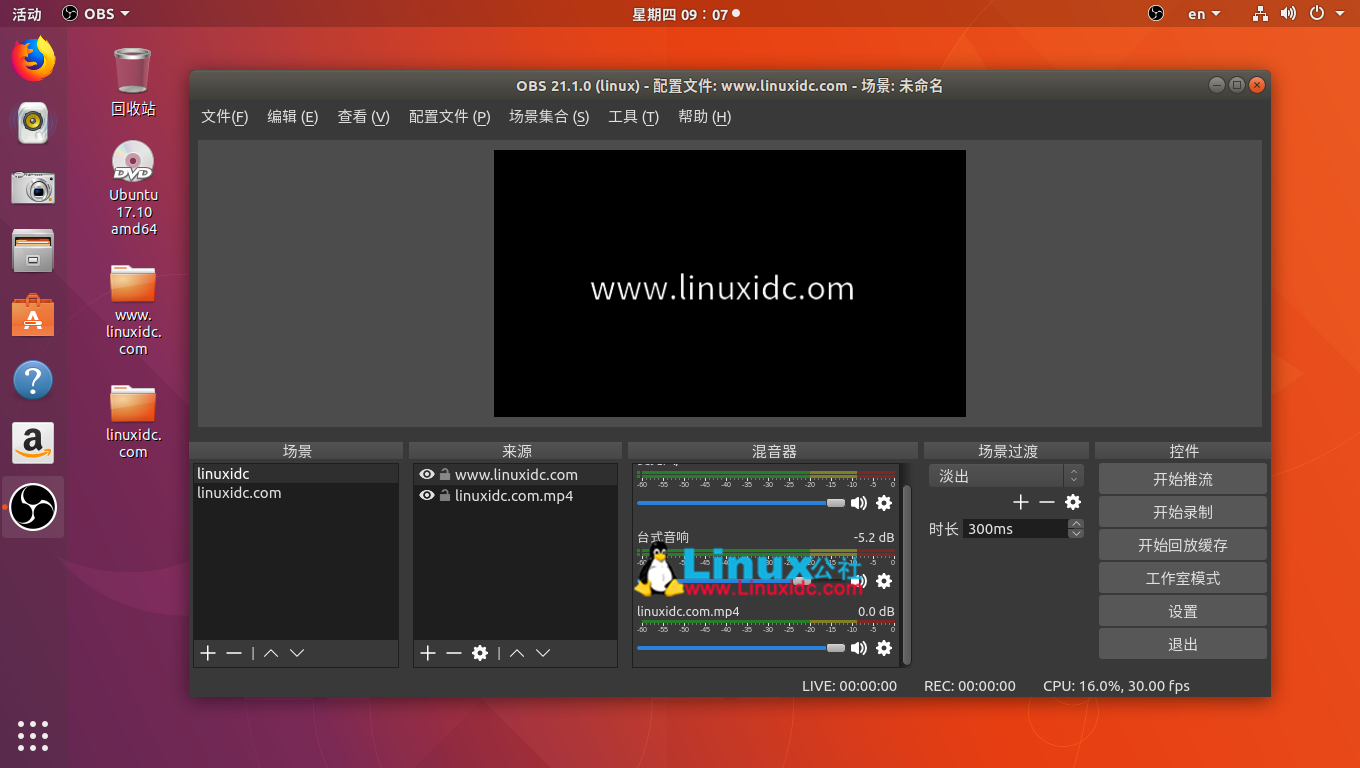Add a scene transition plus icon
This screenshot has width=1360, height=768.
point(1021,502)
